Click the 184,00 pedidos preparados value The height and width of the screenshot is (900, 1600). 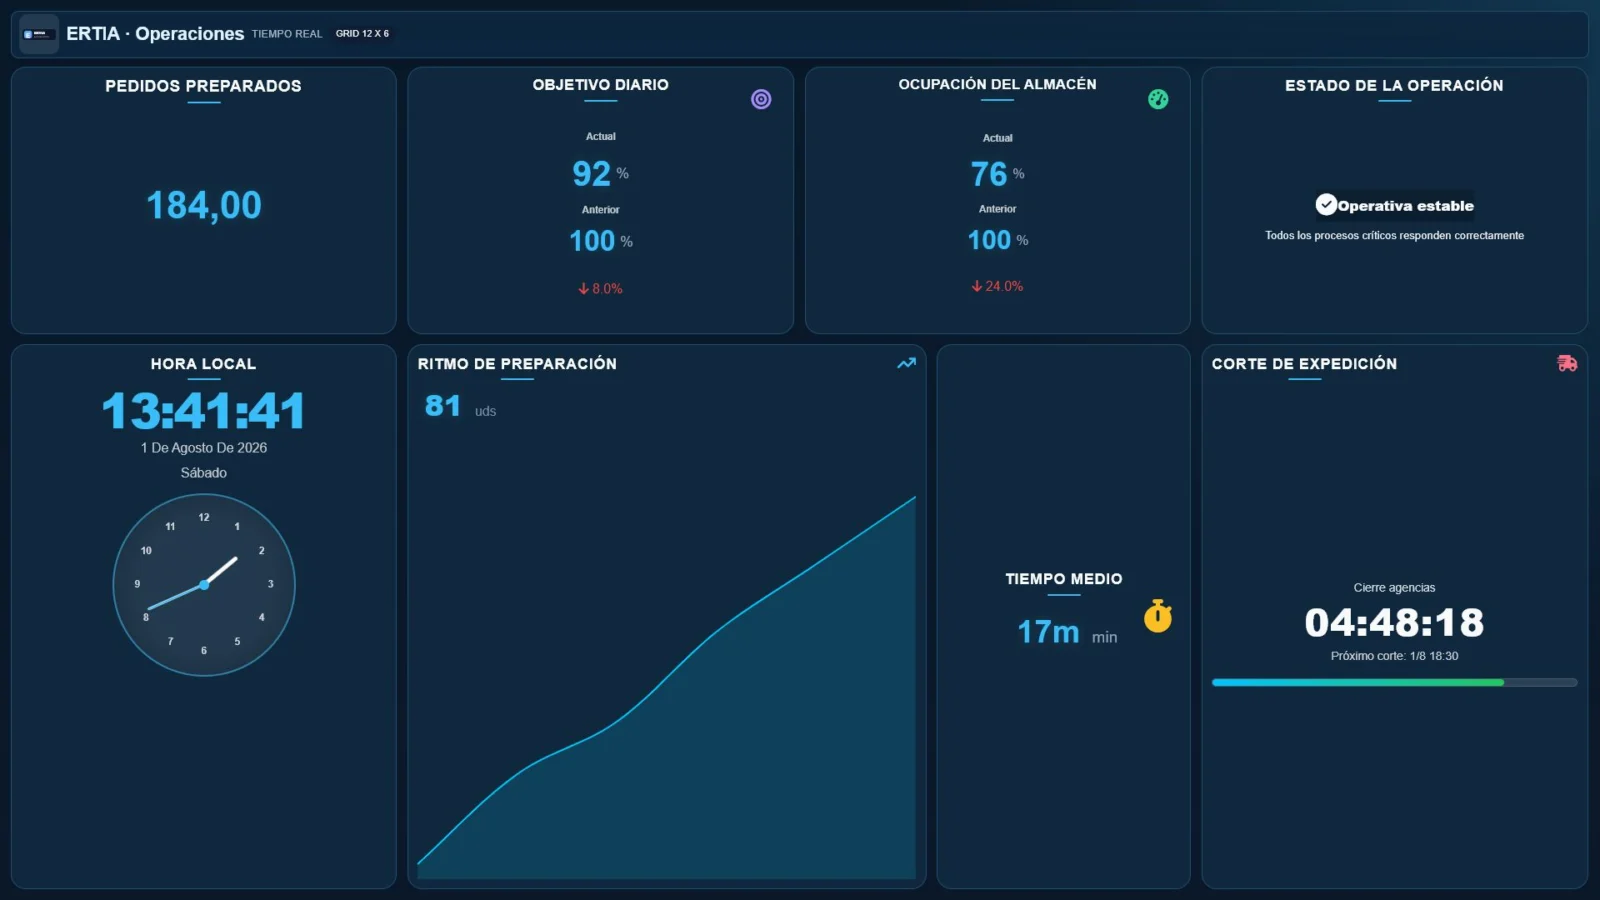[x=204, y=205]
